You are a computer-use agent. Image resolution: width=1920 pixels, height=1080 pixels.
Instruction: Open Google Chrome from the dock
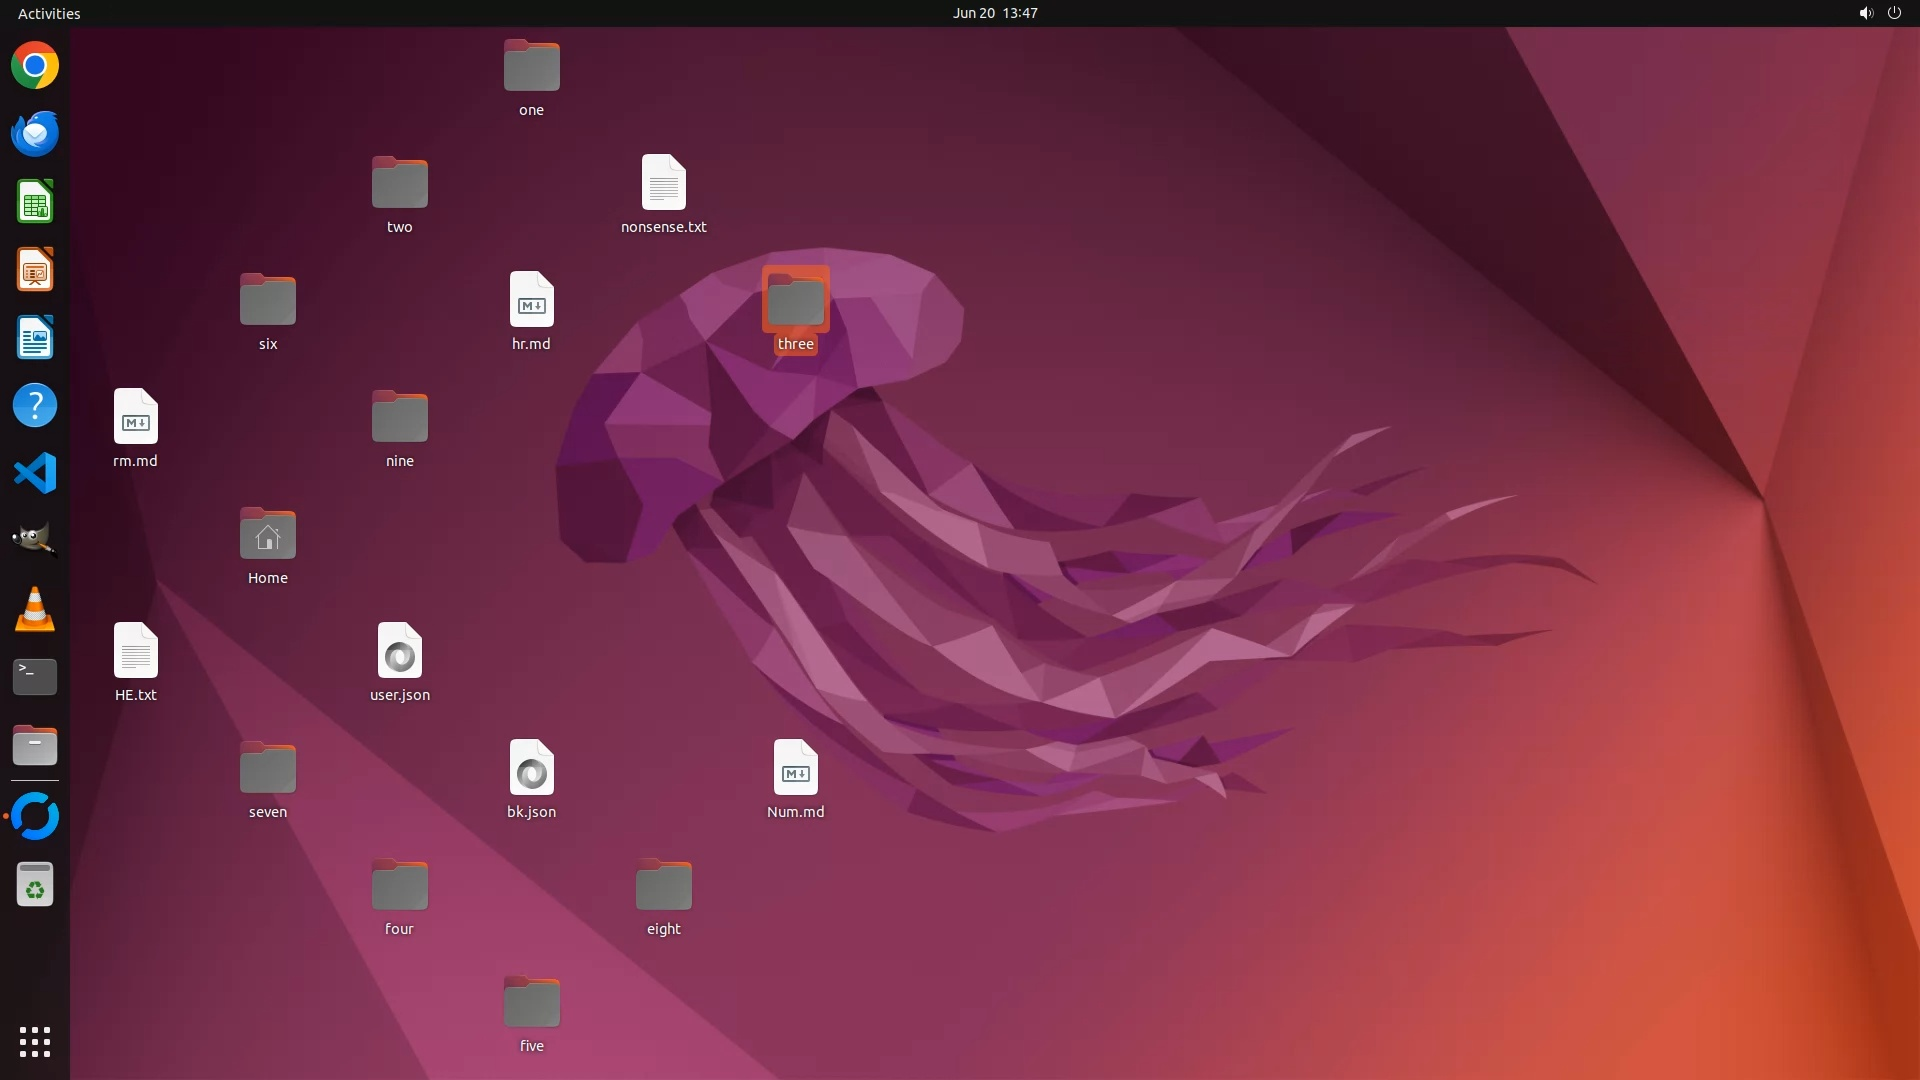[x=35, y=66]
